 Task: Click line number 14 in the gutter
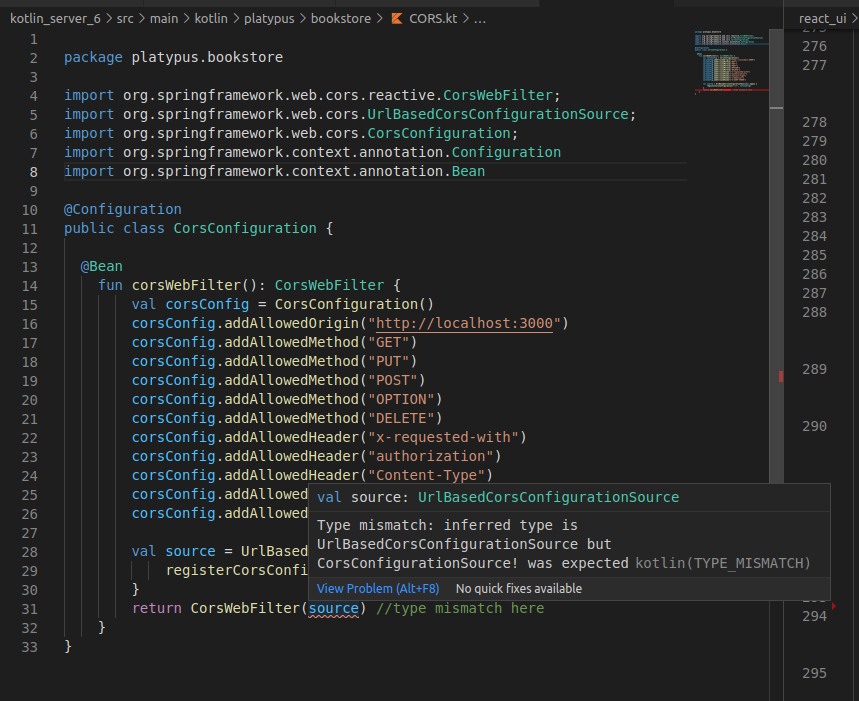[30, 286]
